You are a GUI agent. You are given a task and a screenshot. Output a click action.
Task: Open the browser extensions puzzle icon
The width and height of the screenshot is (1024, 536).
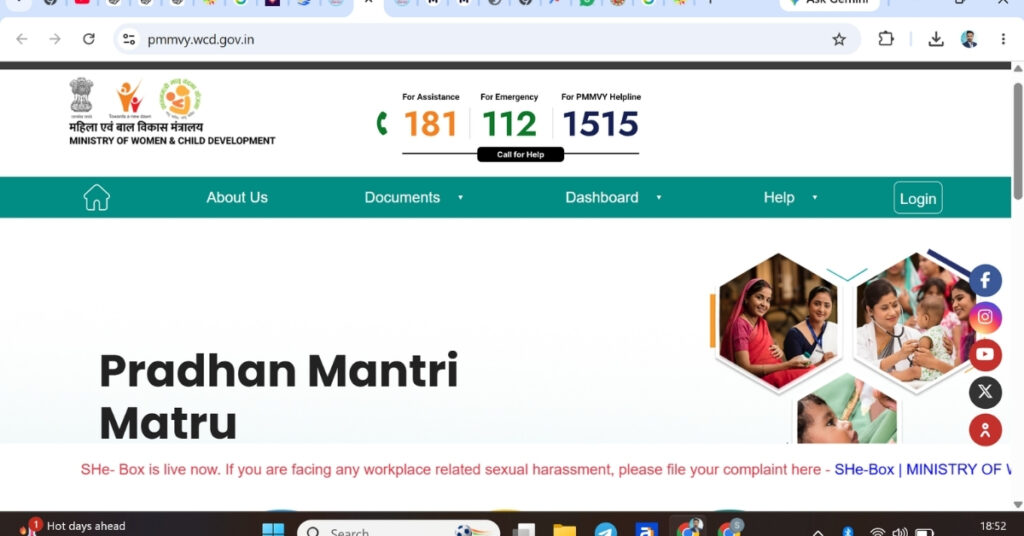(886, 39)
